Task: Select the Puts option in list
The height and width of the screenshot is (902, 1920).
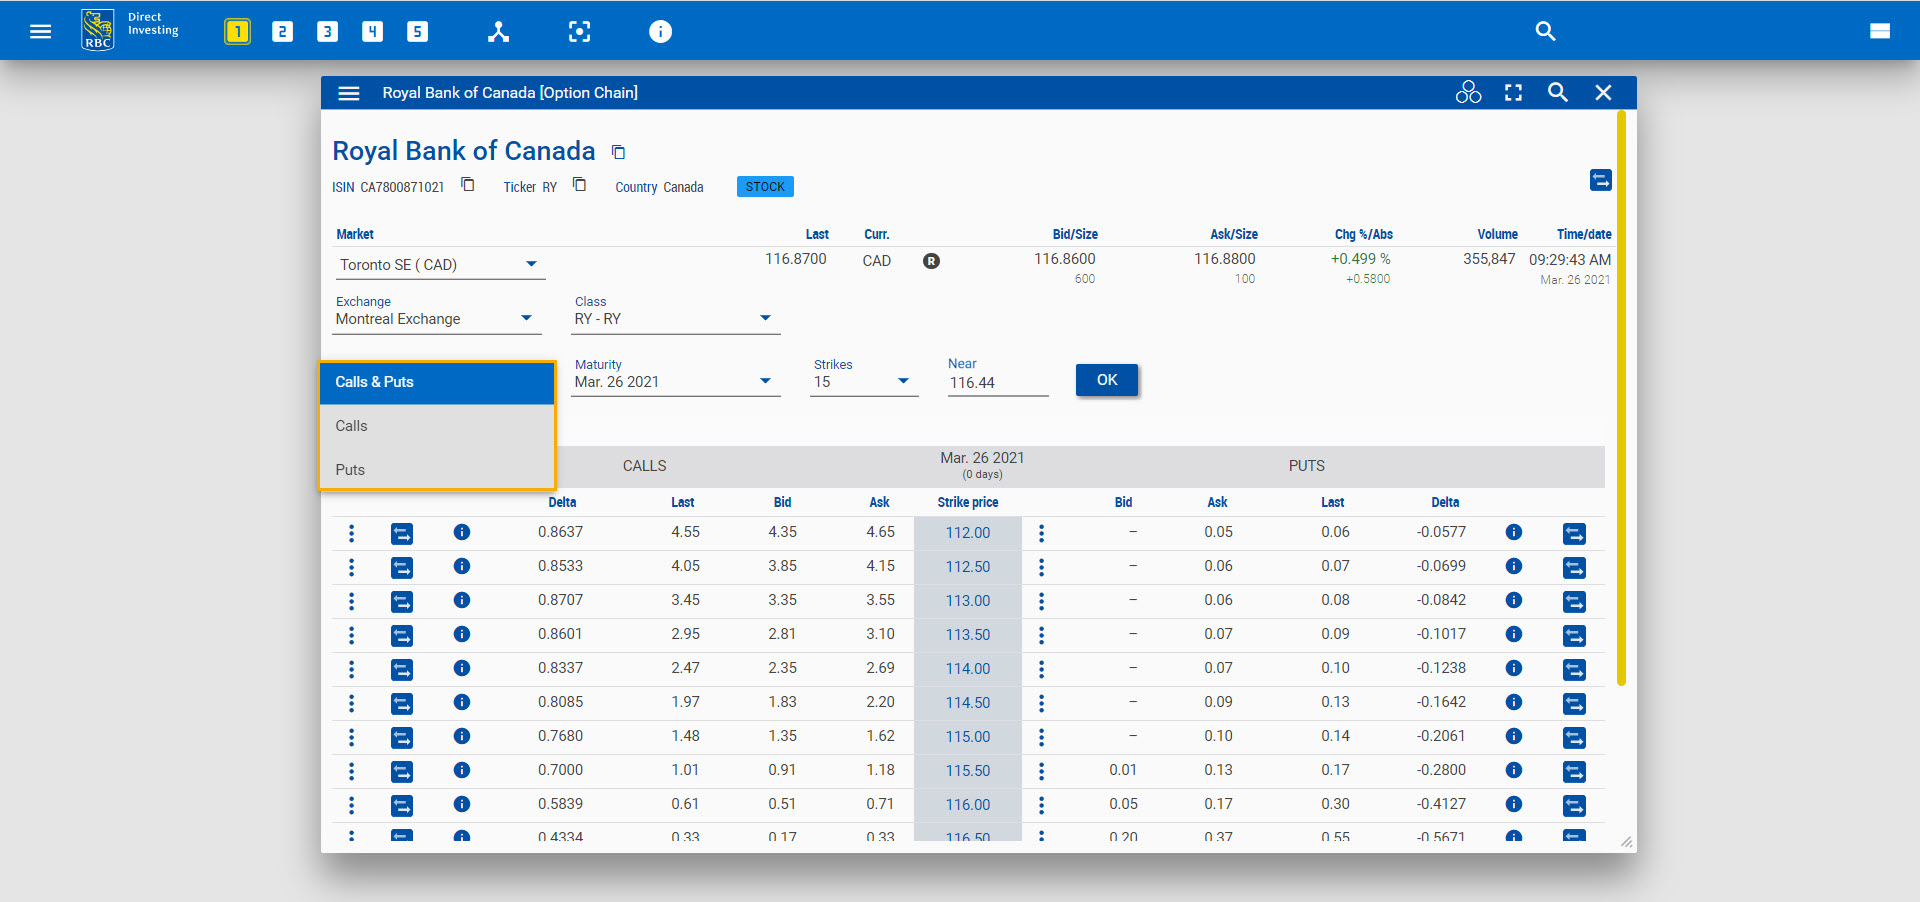Action: click(x=437, y=469)
